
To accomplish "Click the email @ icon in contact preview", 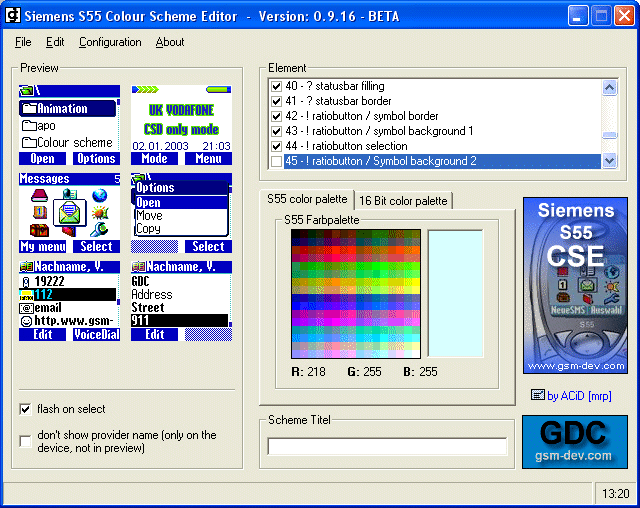I will (x=27, y=308).
